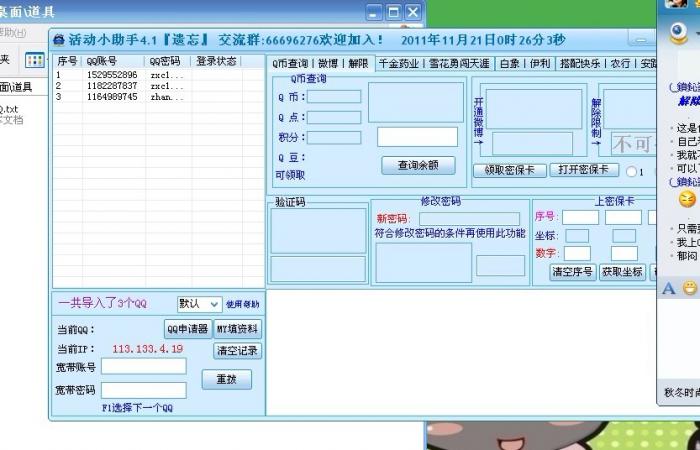
Task: Select the row with QQ 1182287837
Action: (x=158, y=86)
